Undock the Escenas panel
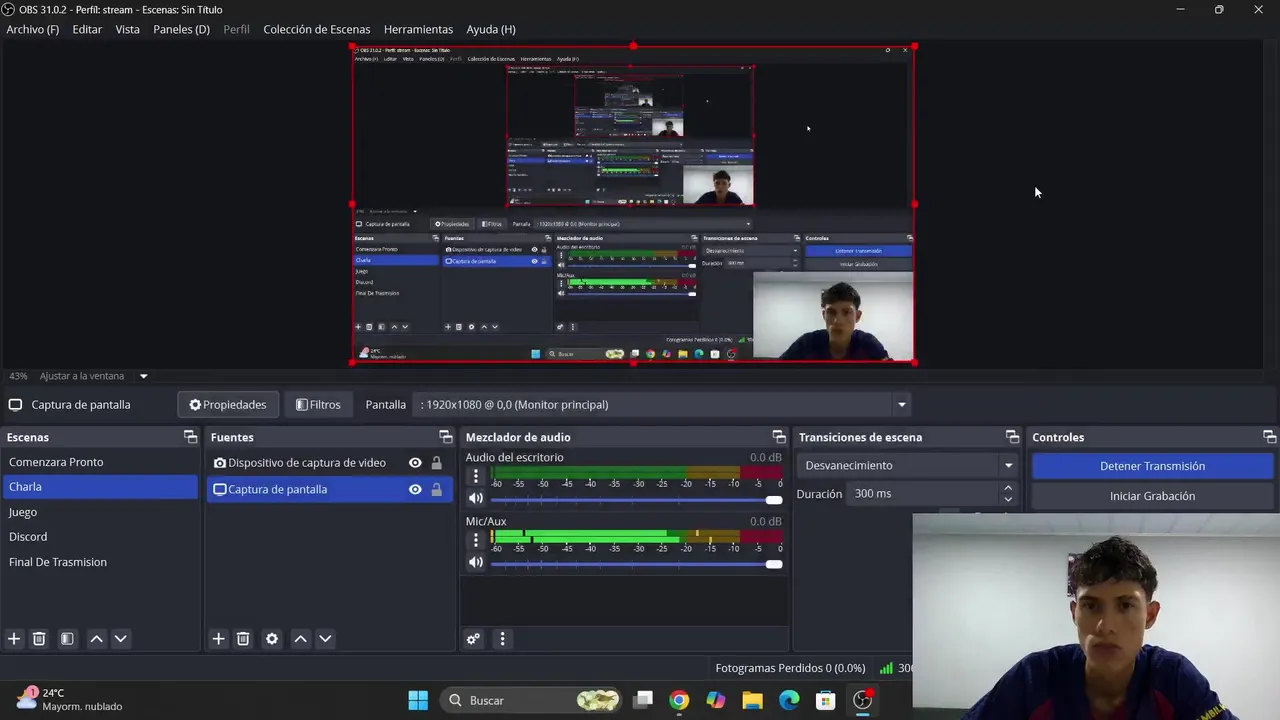This screenshot has width=1280, height=720. [x=190, y=437]
